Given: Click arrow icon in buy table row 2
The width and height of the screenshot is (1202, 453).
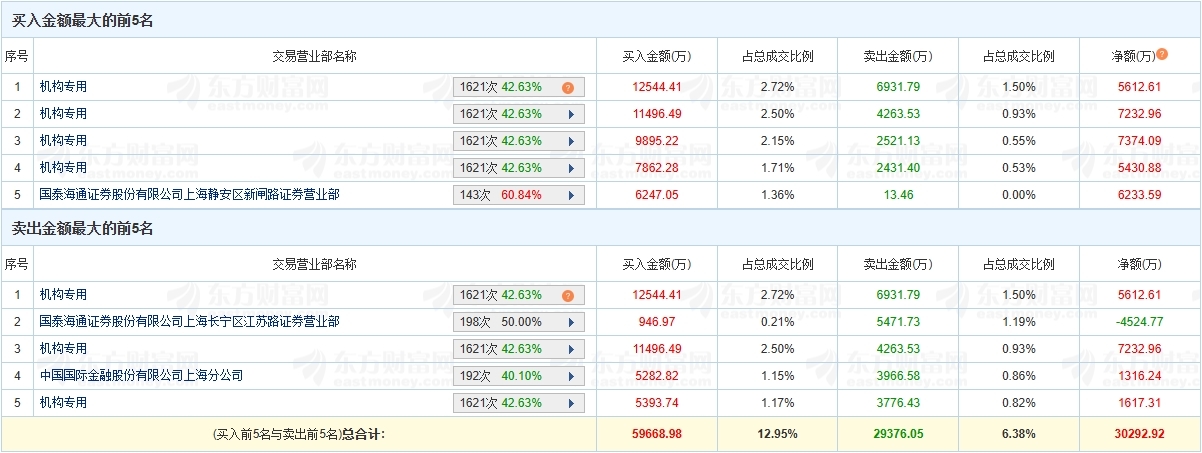Looking at the screenshot, I should coord(571,114).
